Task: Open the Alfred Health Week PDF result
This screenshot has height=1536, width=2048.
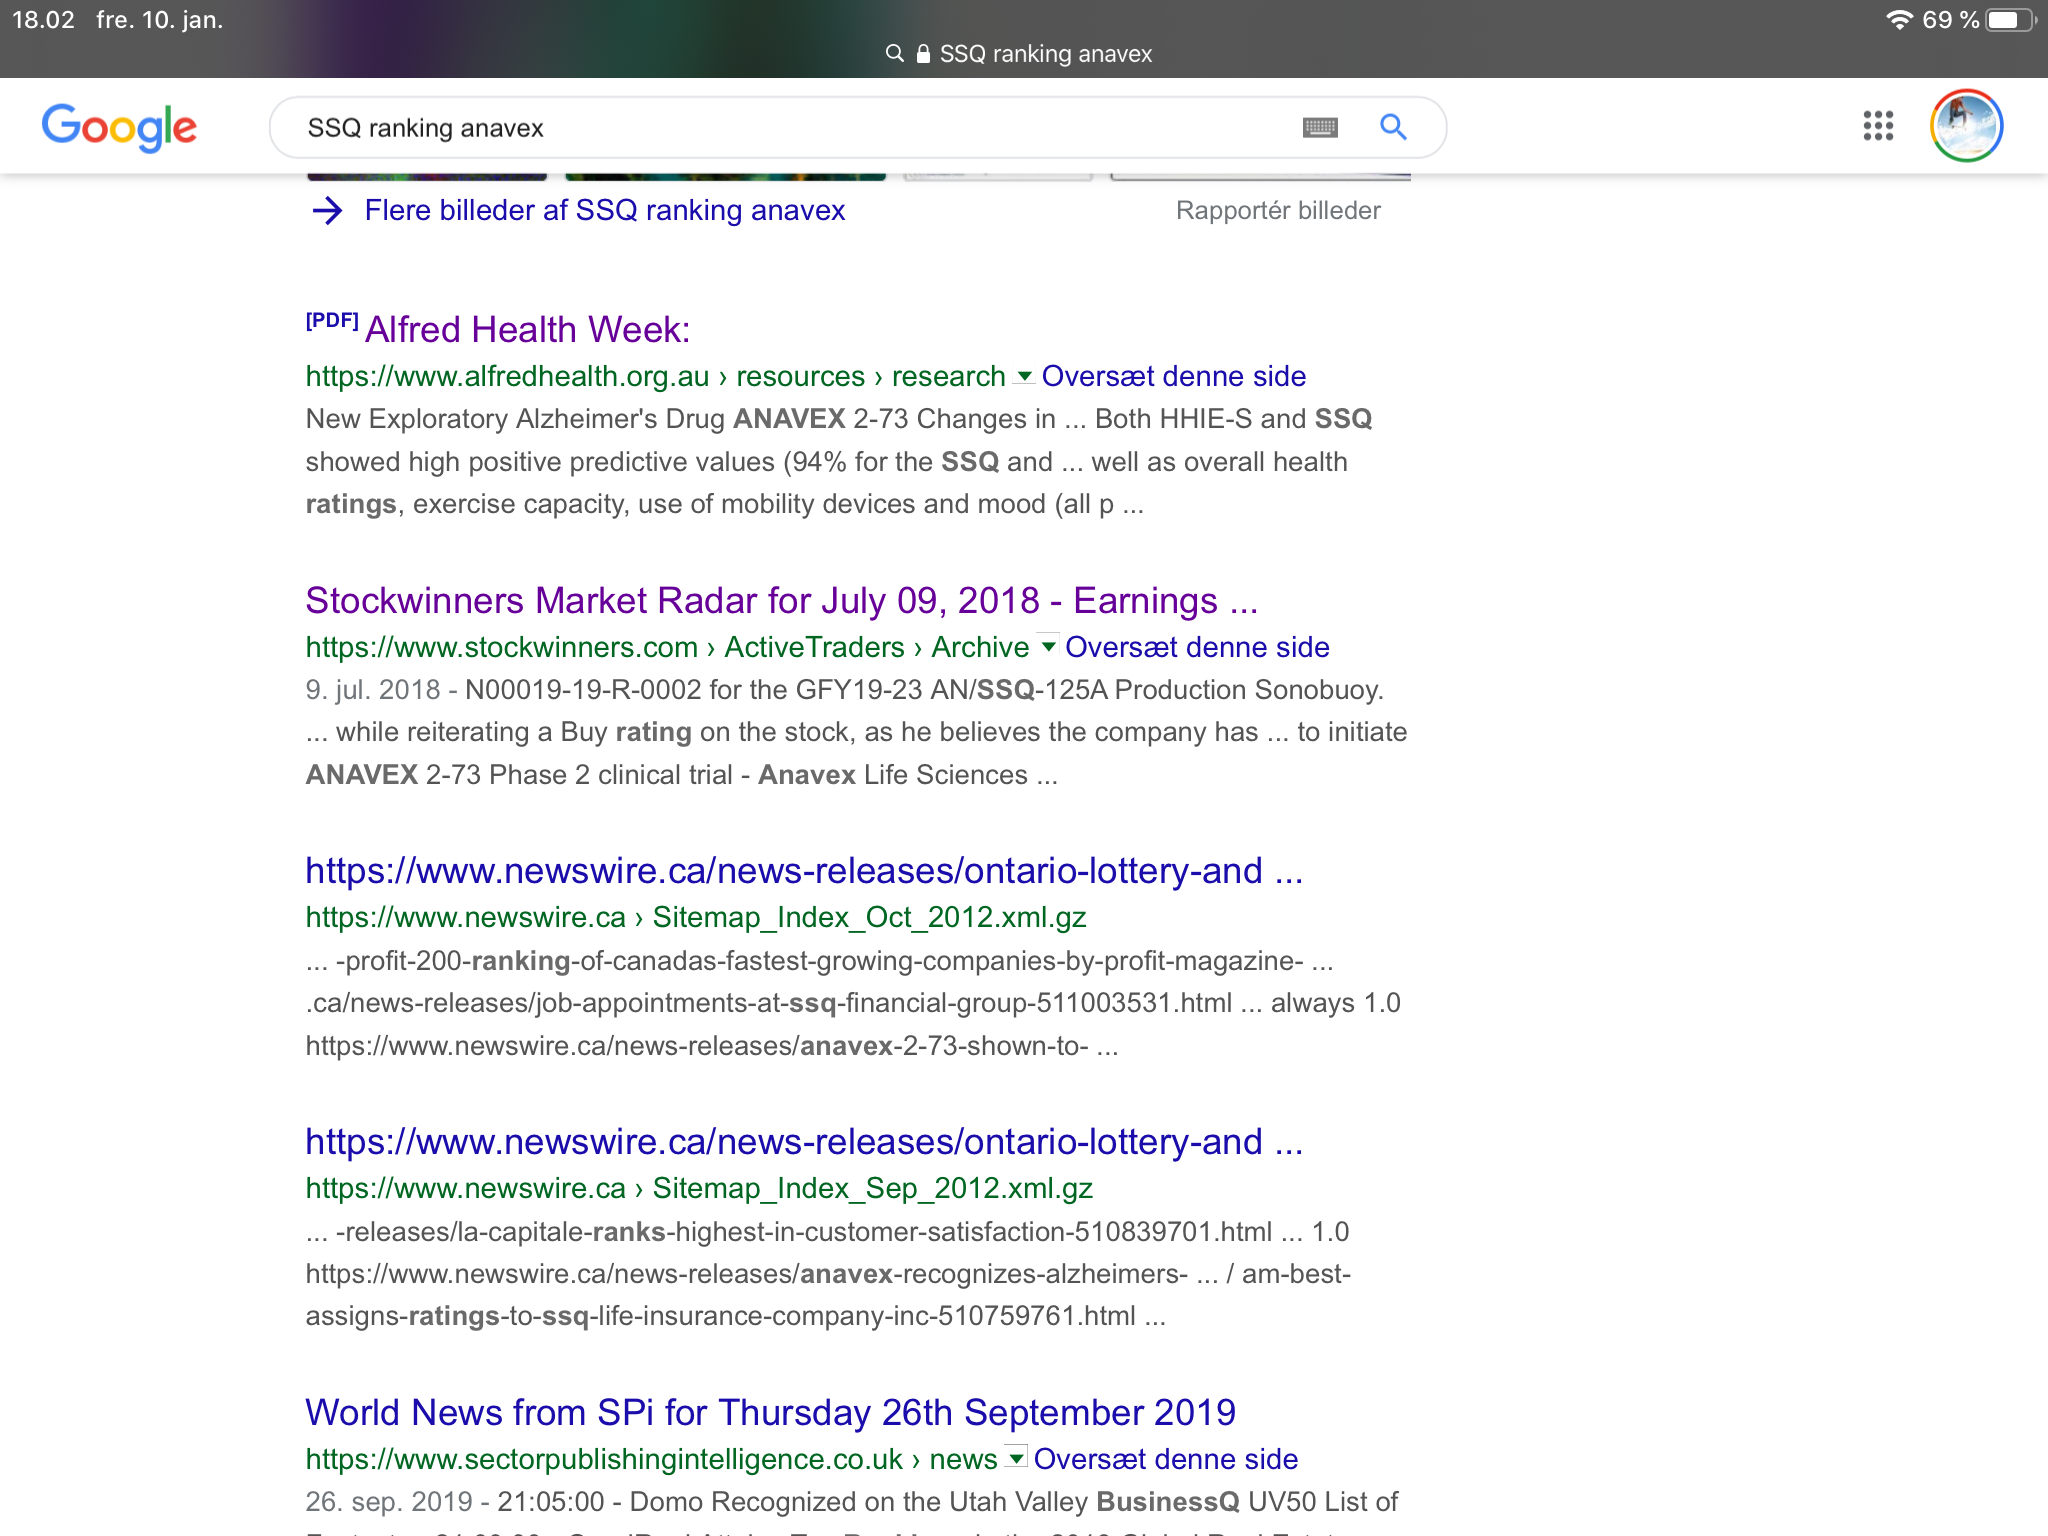Action: click(x=527, y=329)
